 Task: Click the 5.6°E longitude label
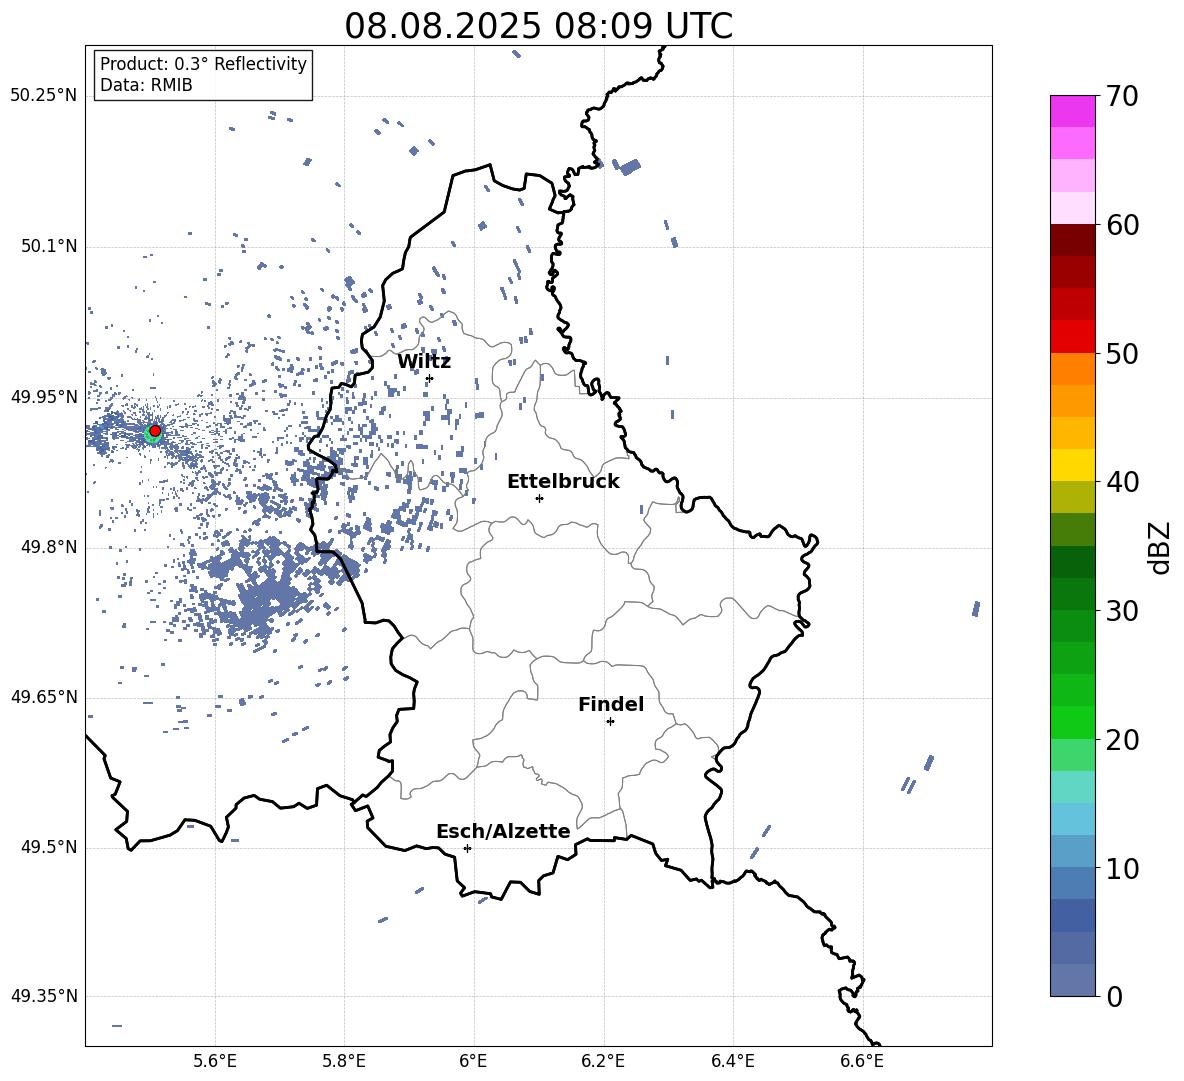[215, 1061]
